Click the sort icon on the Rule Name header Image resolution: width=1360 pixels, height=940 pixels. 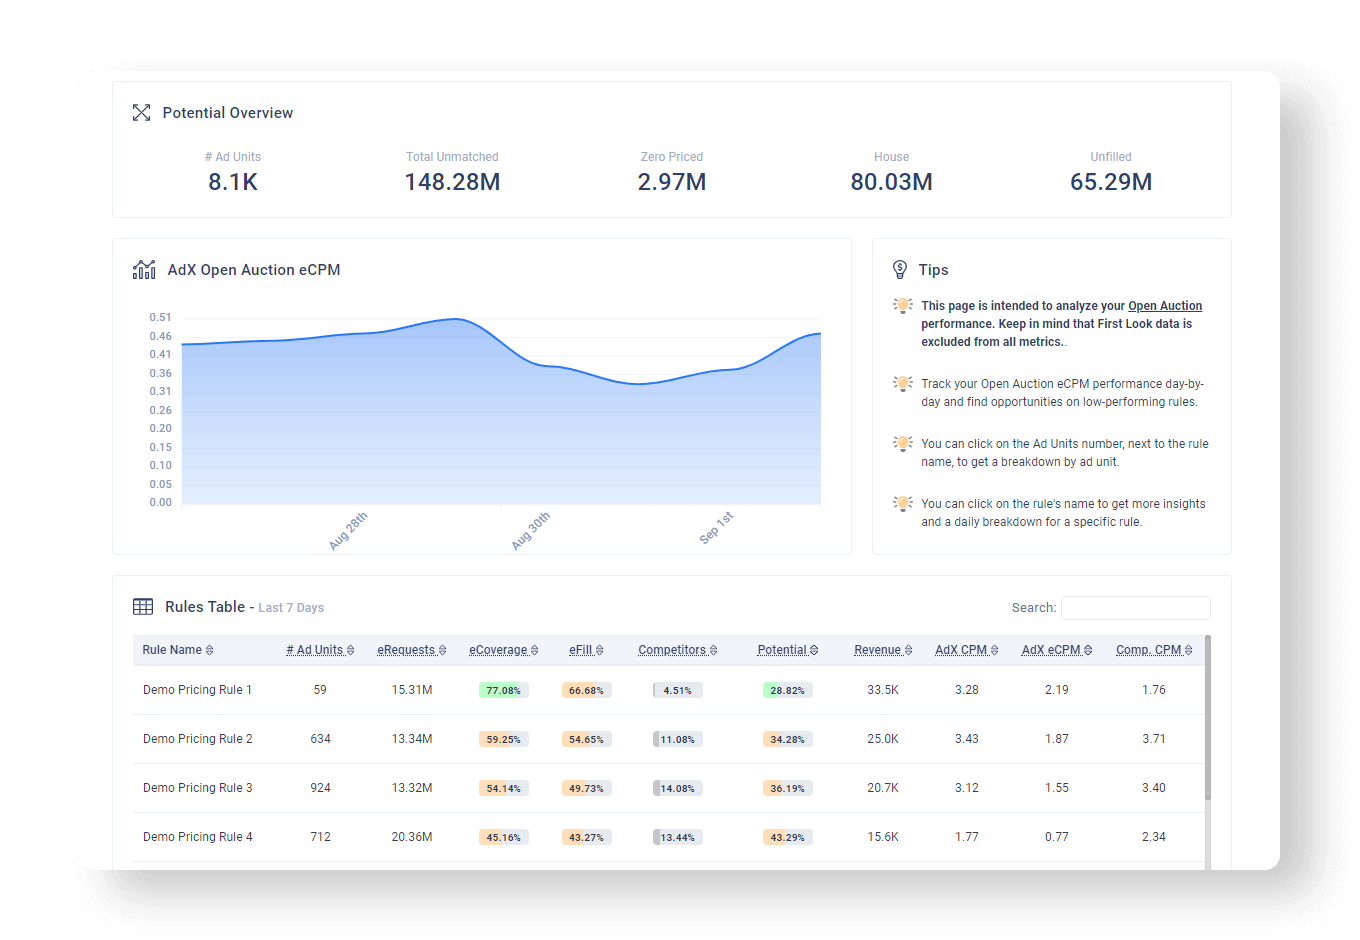click(208, 649)
